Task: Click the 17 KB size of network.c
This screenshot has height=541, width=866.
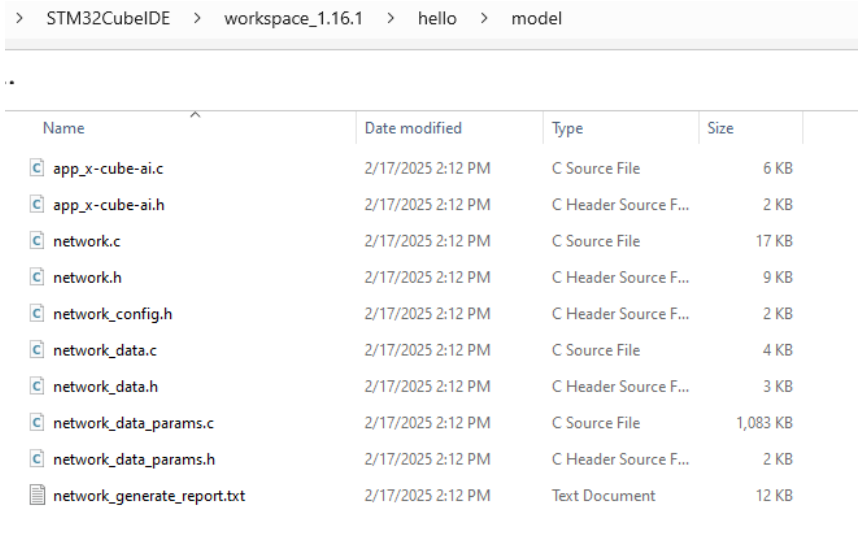Action: pos(774,241)
